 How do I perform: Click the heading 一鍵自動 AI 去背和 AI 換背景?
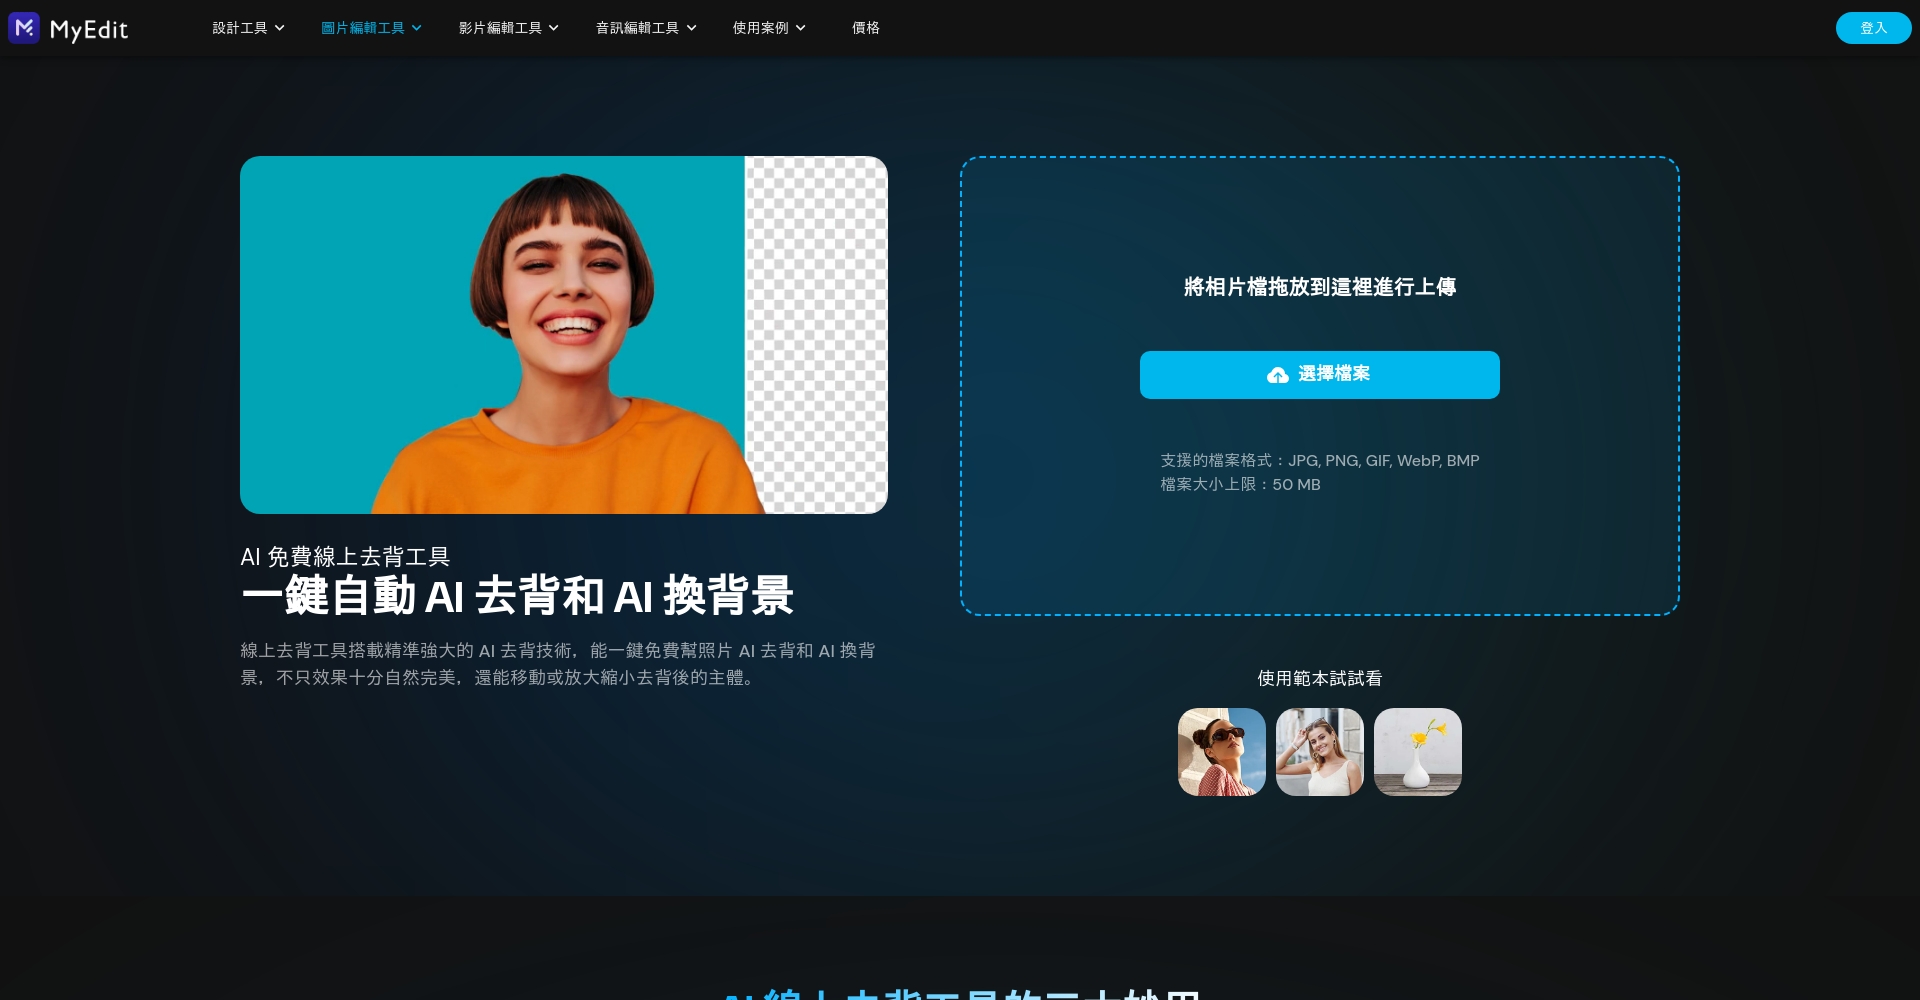coord(517,596)
